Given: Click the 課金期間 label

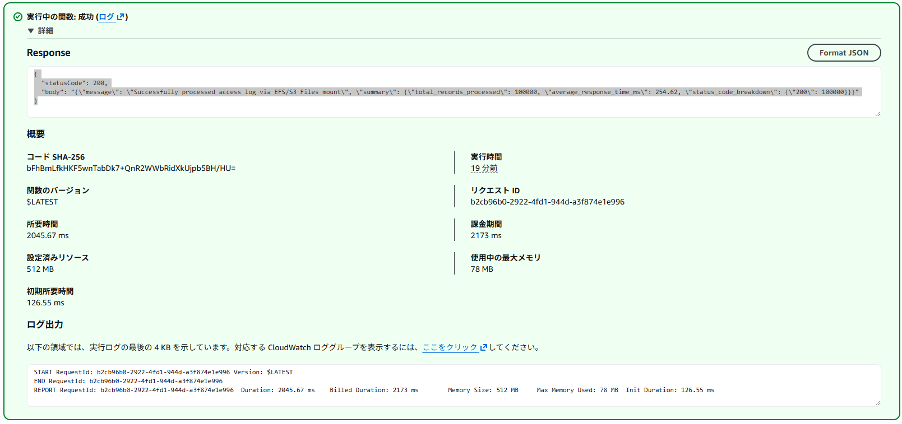Looking at the screenshot, I should point(487,224).
